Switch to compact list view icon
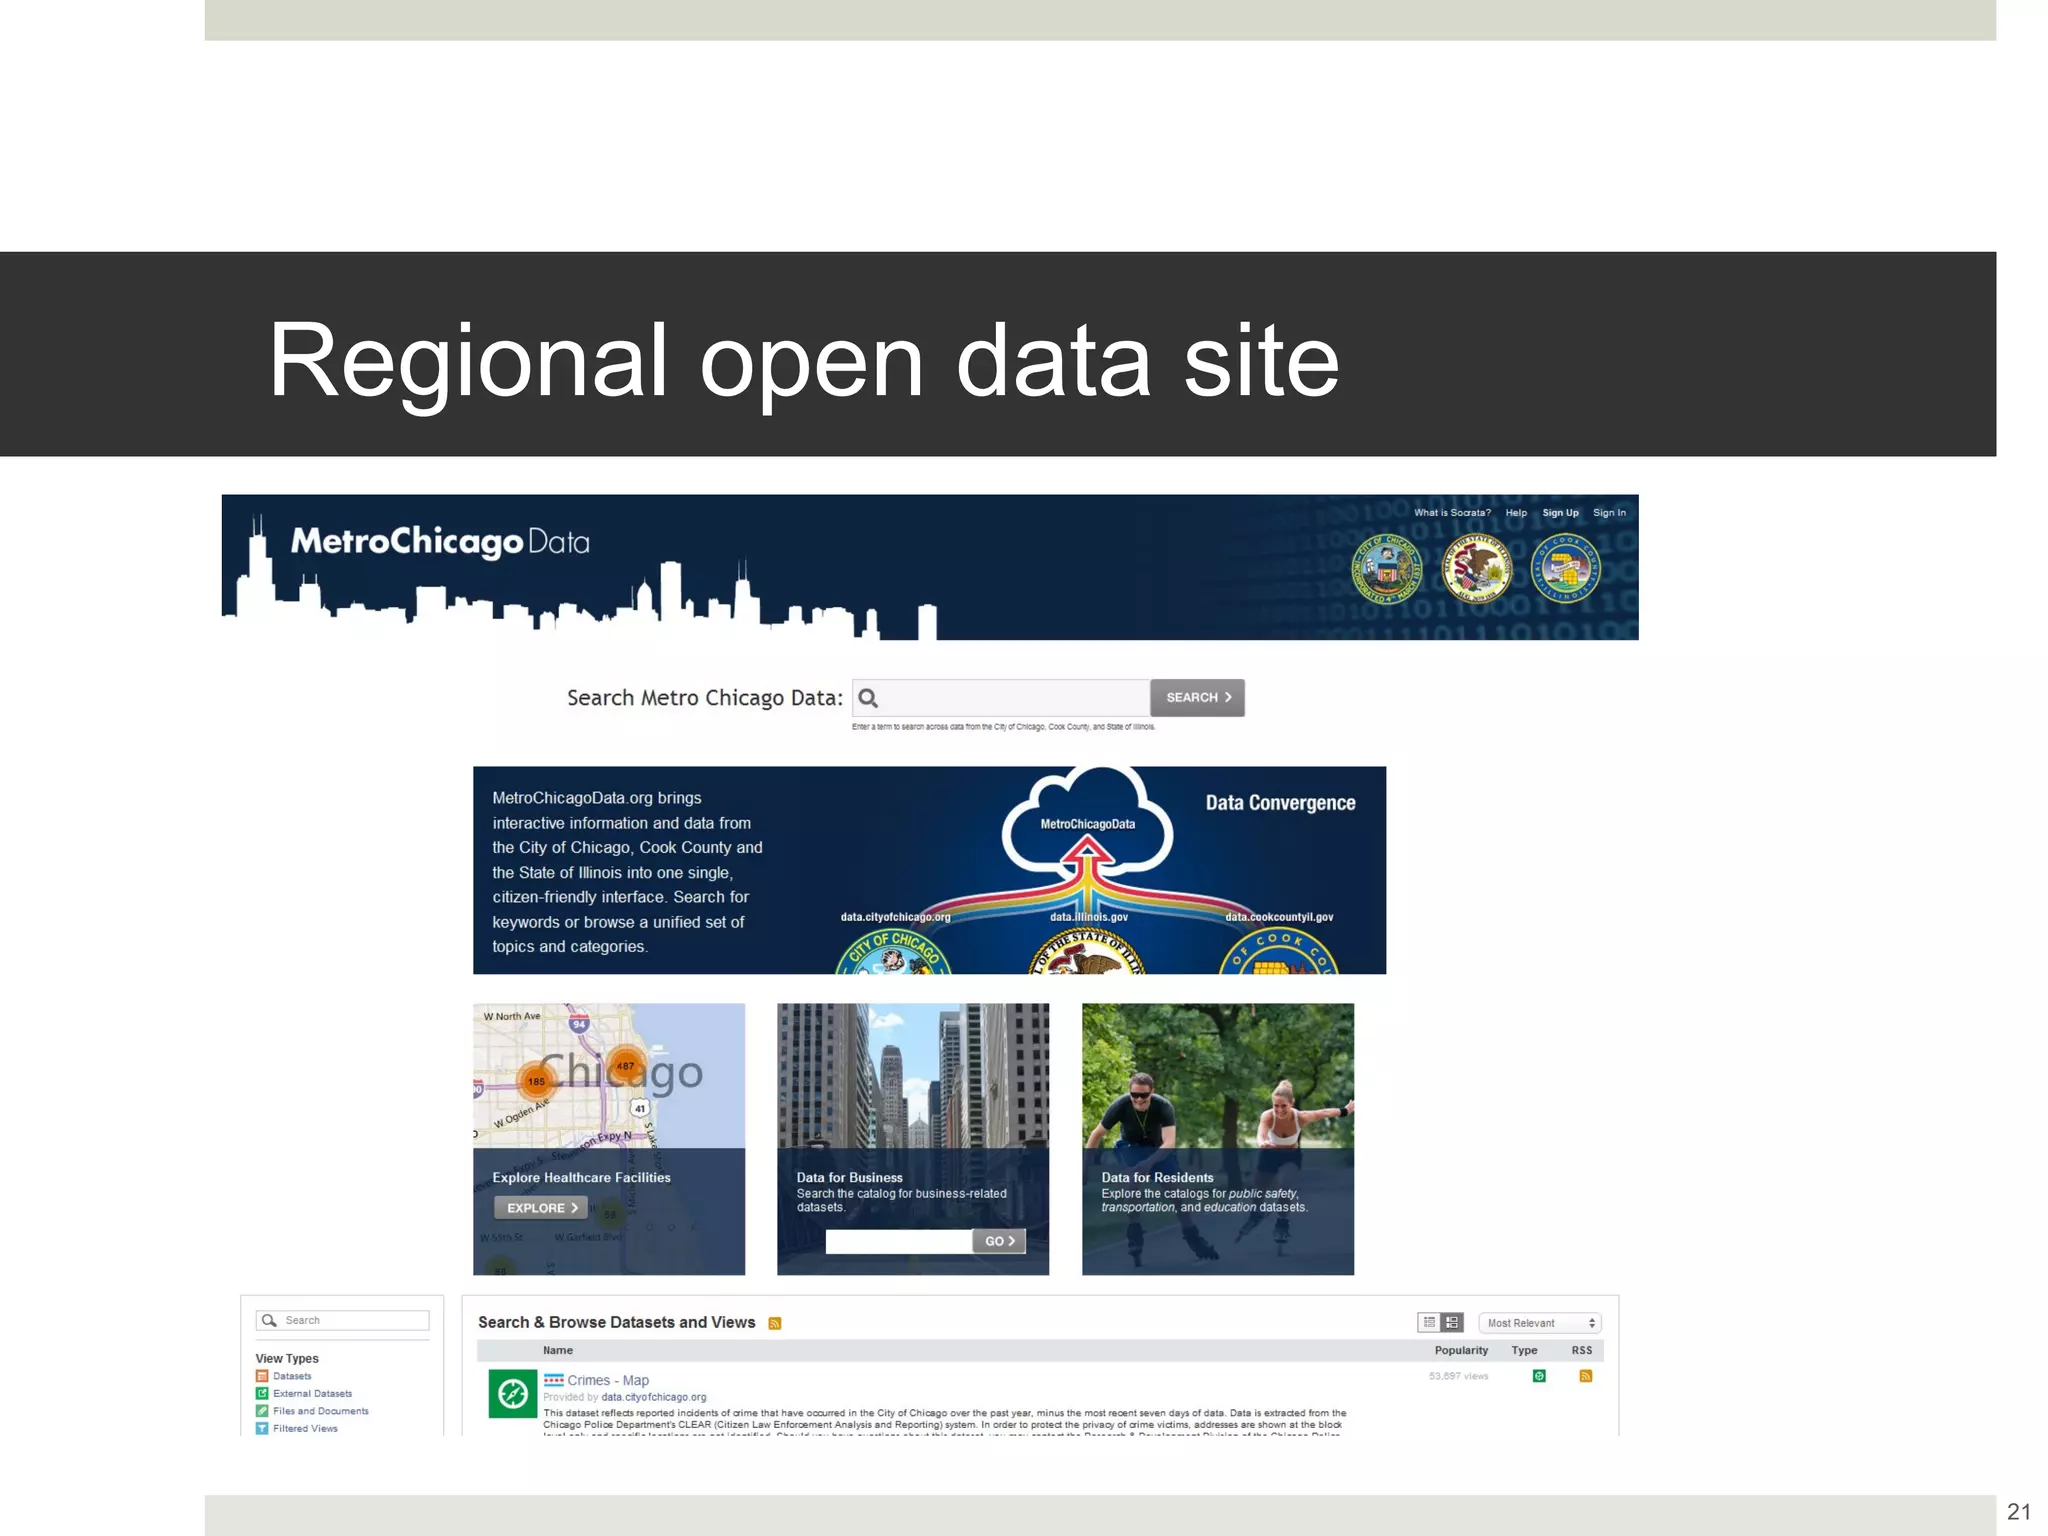Viewport: 2048px width, 1536px height. (x=1429, y=1322)
